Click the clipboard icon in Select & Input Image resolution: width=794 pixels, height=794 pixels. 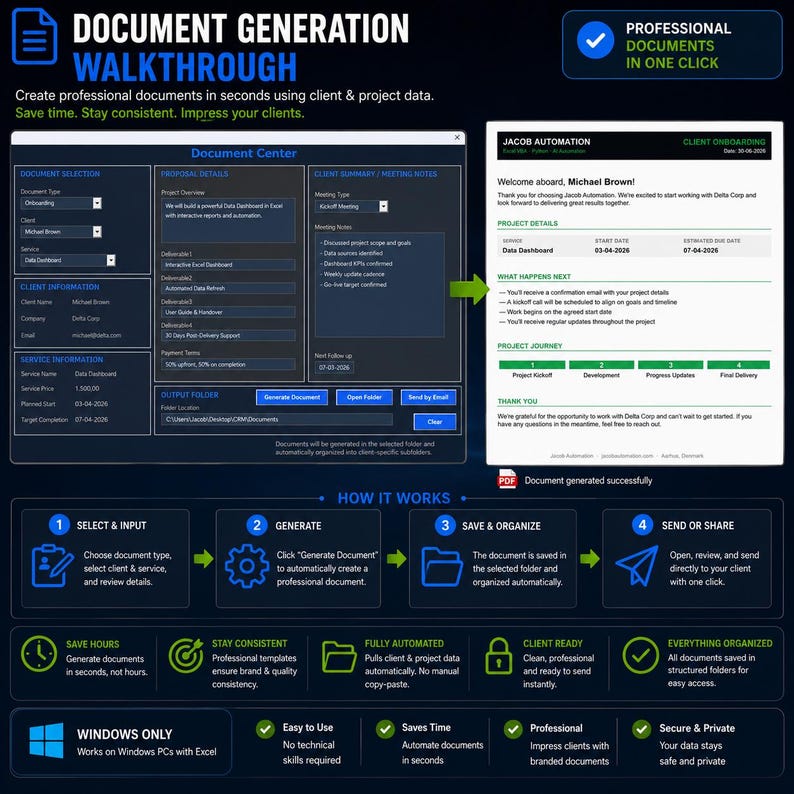pyautogui.click(x=52, y=566)
